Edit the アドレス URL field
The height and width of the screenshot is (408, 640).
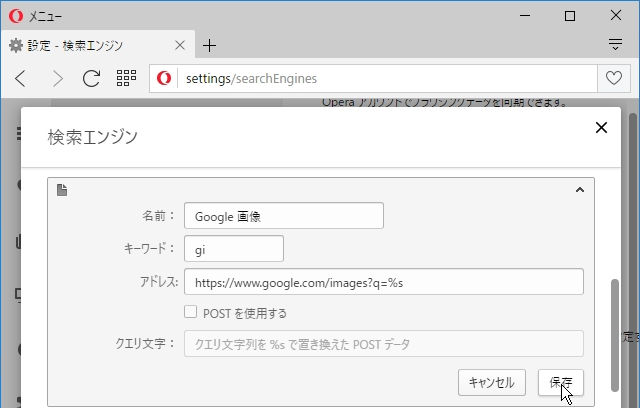[384, 282]
